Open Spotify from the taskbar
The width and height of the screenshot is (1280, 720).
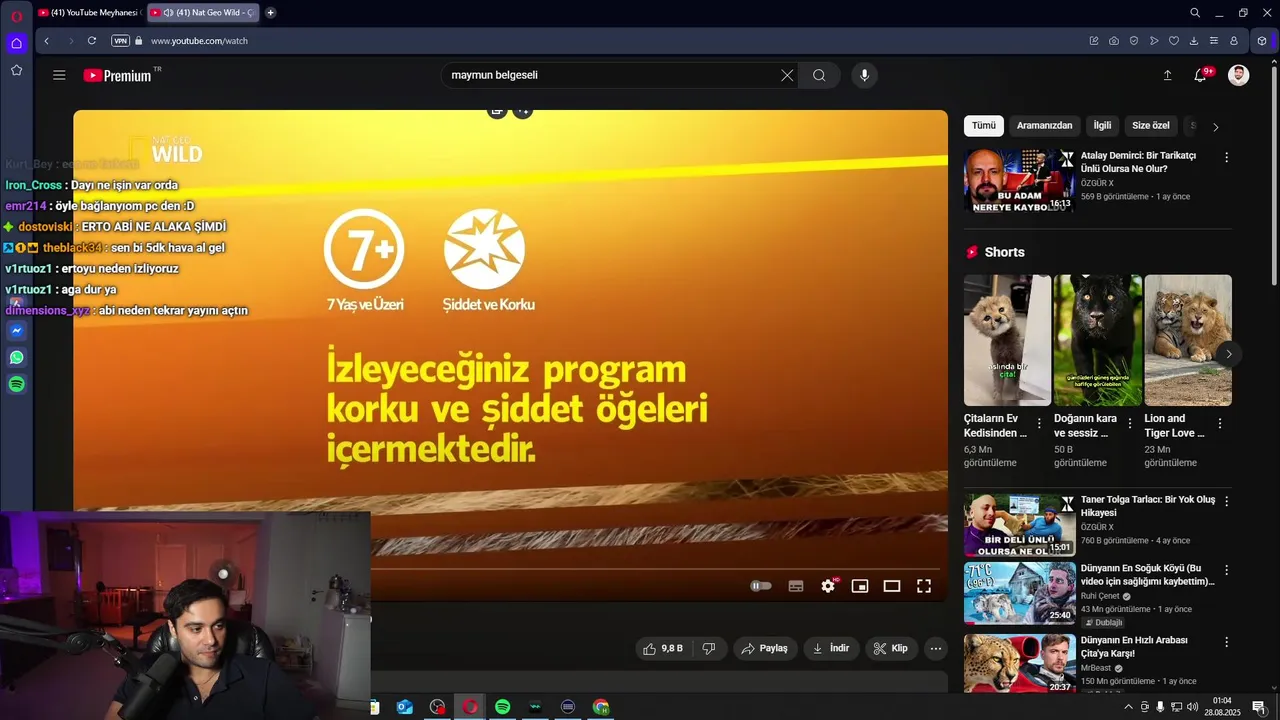[503, 707]
